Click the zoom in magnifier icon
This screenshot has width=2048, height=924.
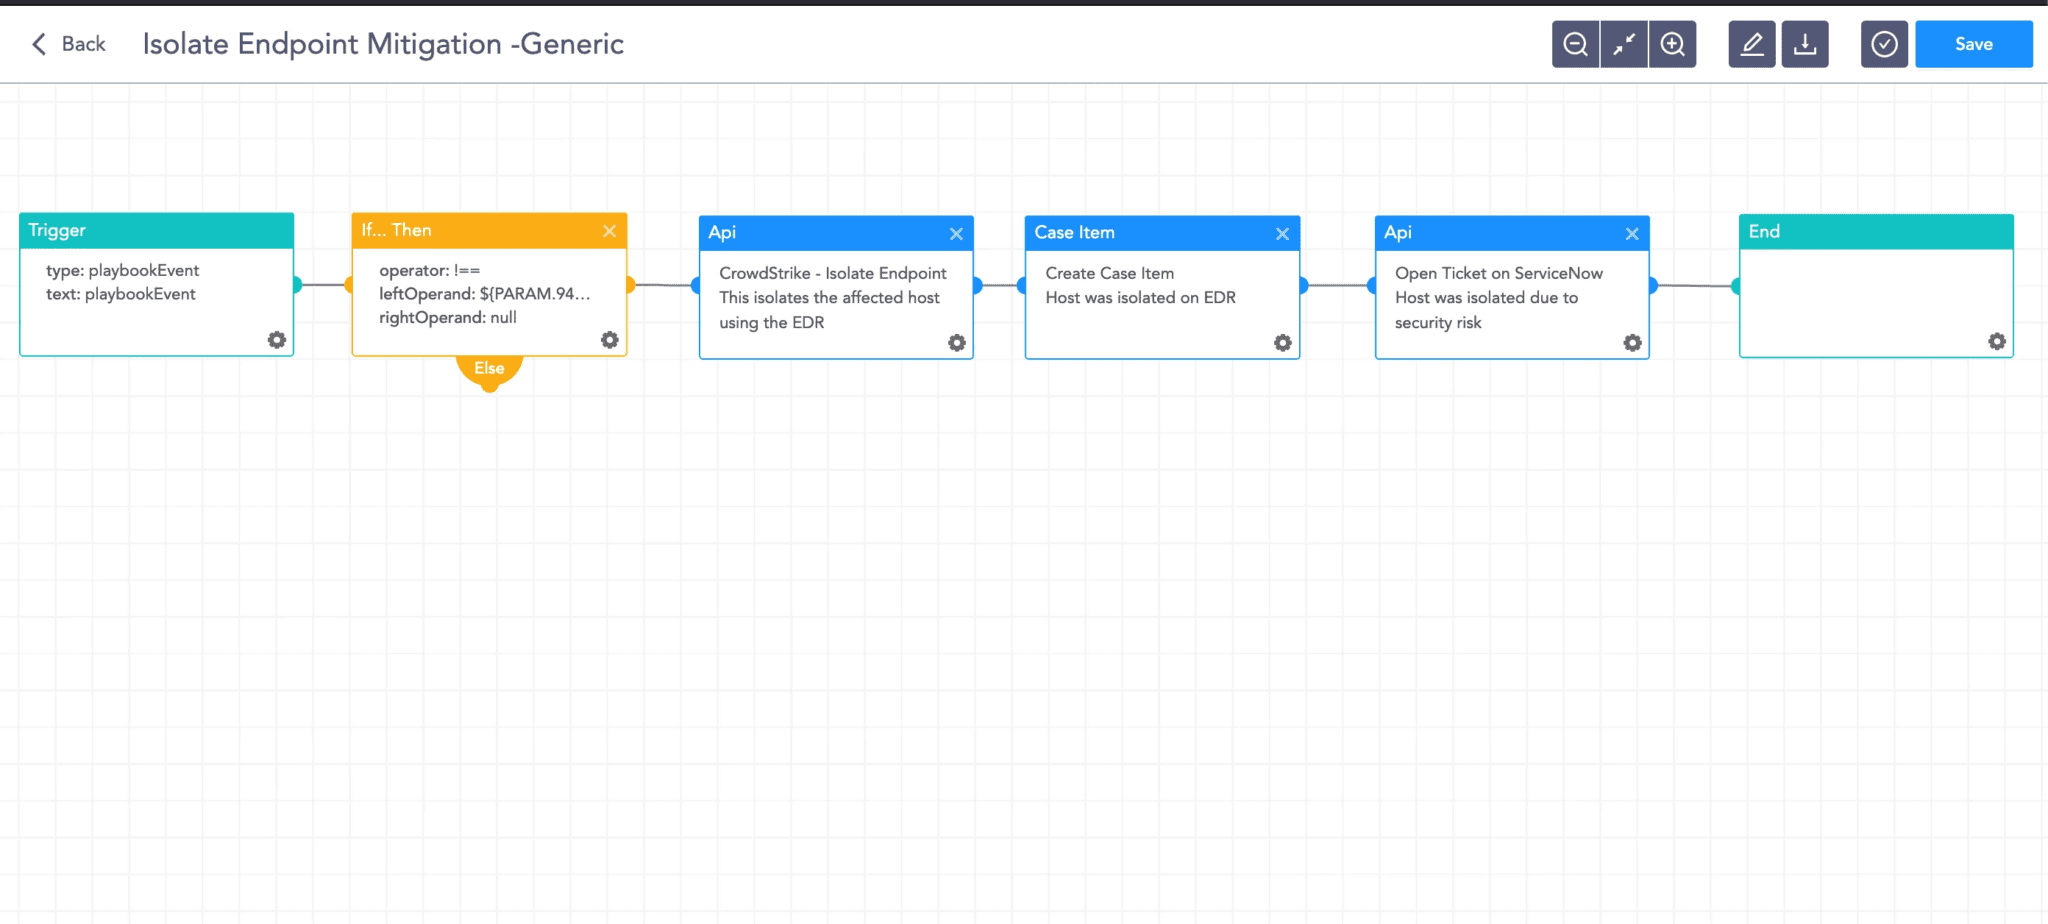coord(1673,44)
